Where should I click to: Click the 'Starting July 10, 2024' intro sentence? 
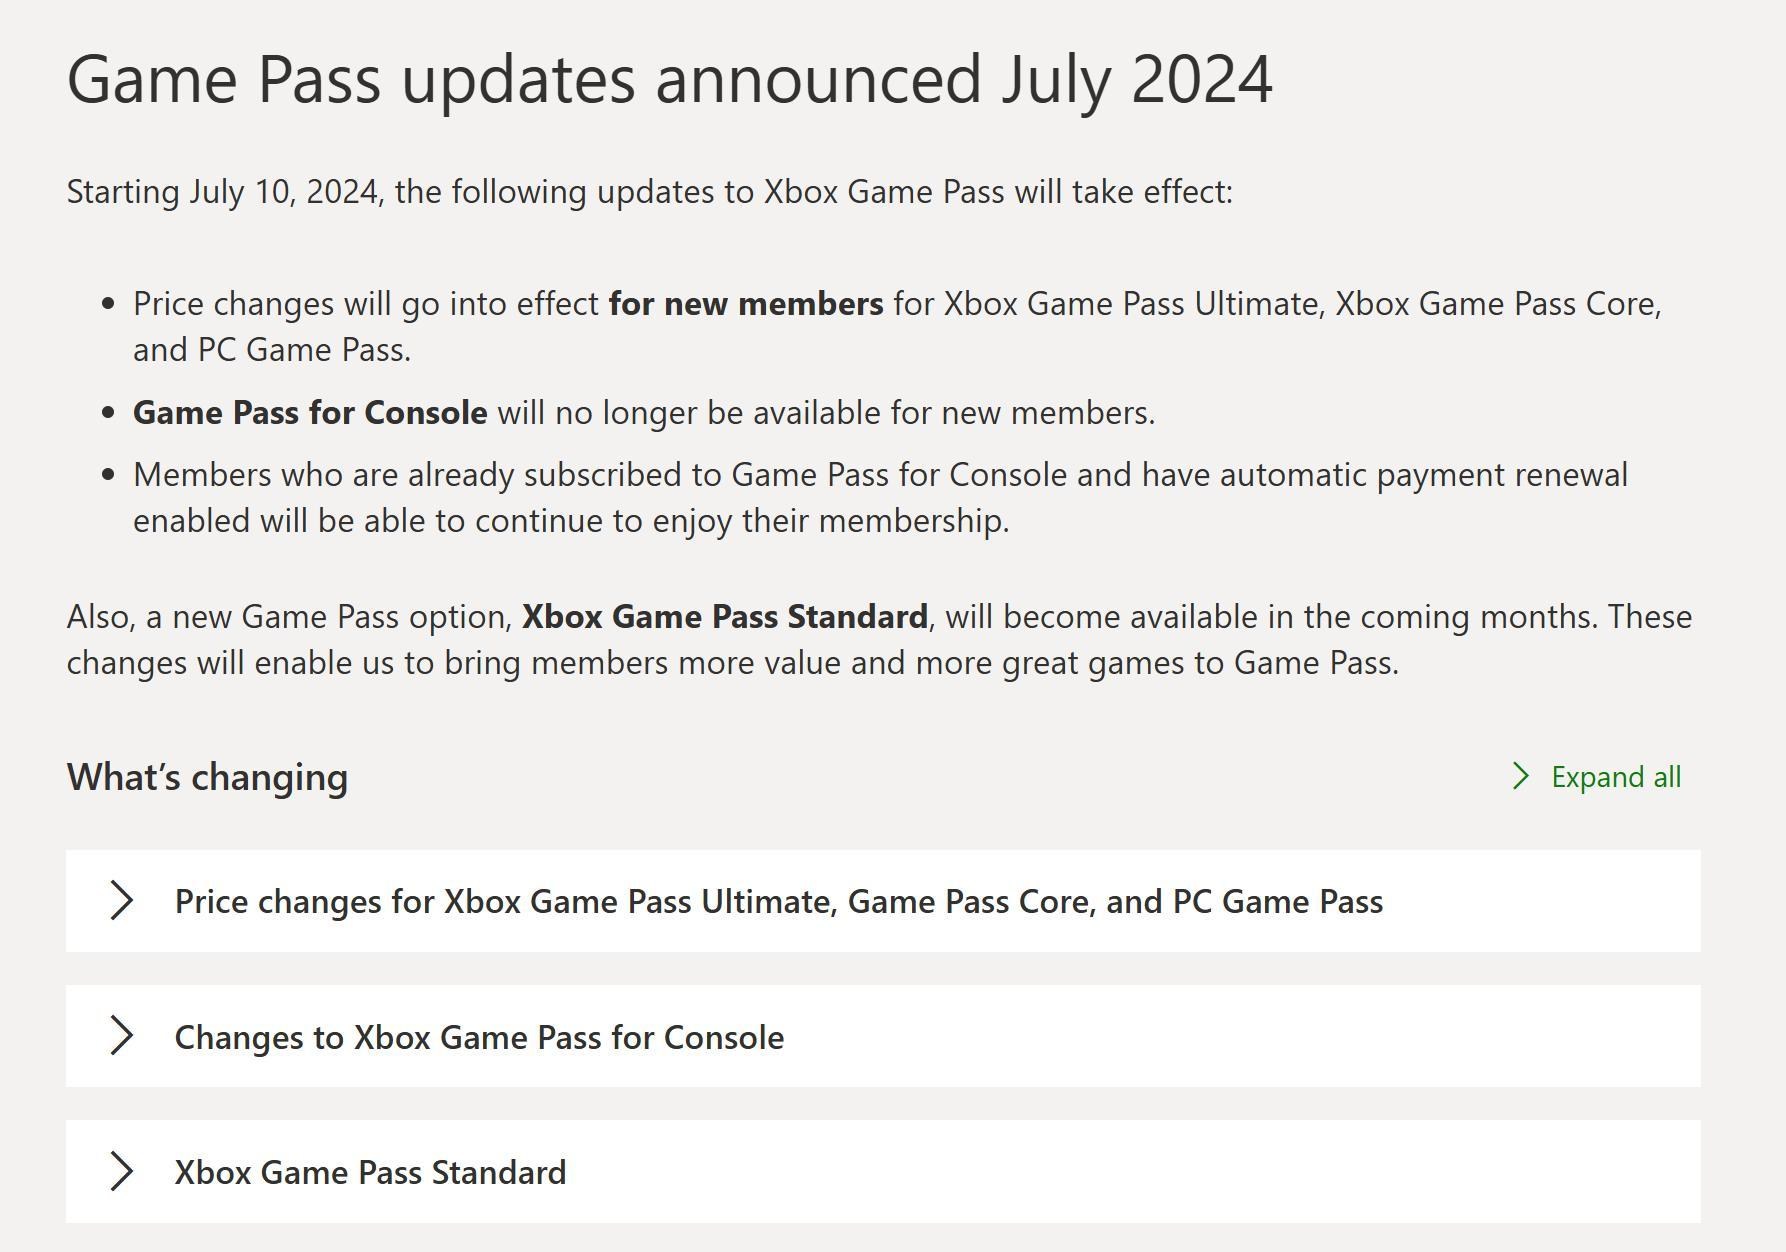(649, 191)
